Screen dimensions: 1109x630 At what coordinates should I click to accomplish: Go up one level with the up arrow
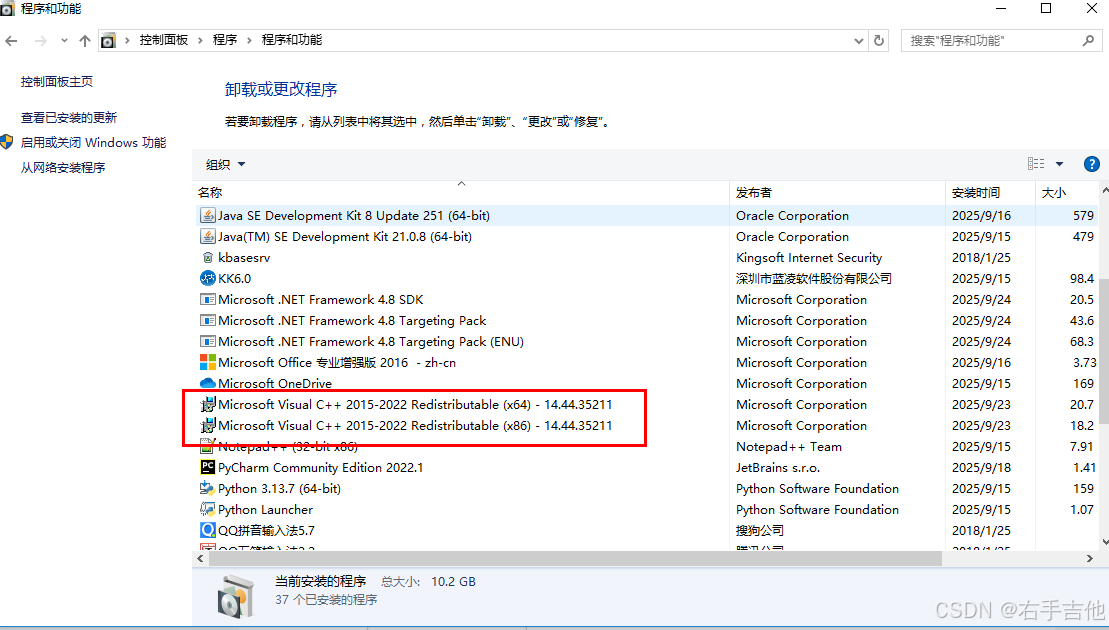pos(85,41)
